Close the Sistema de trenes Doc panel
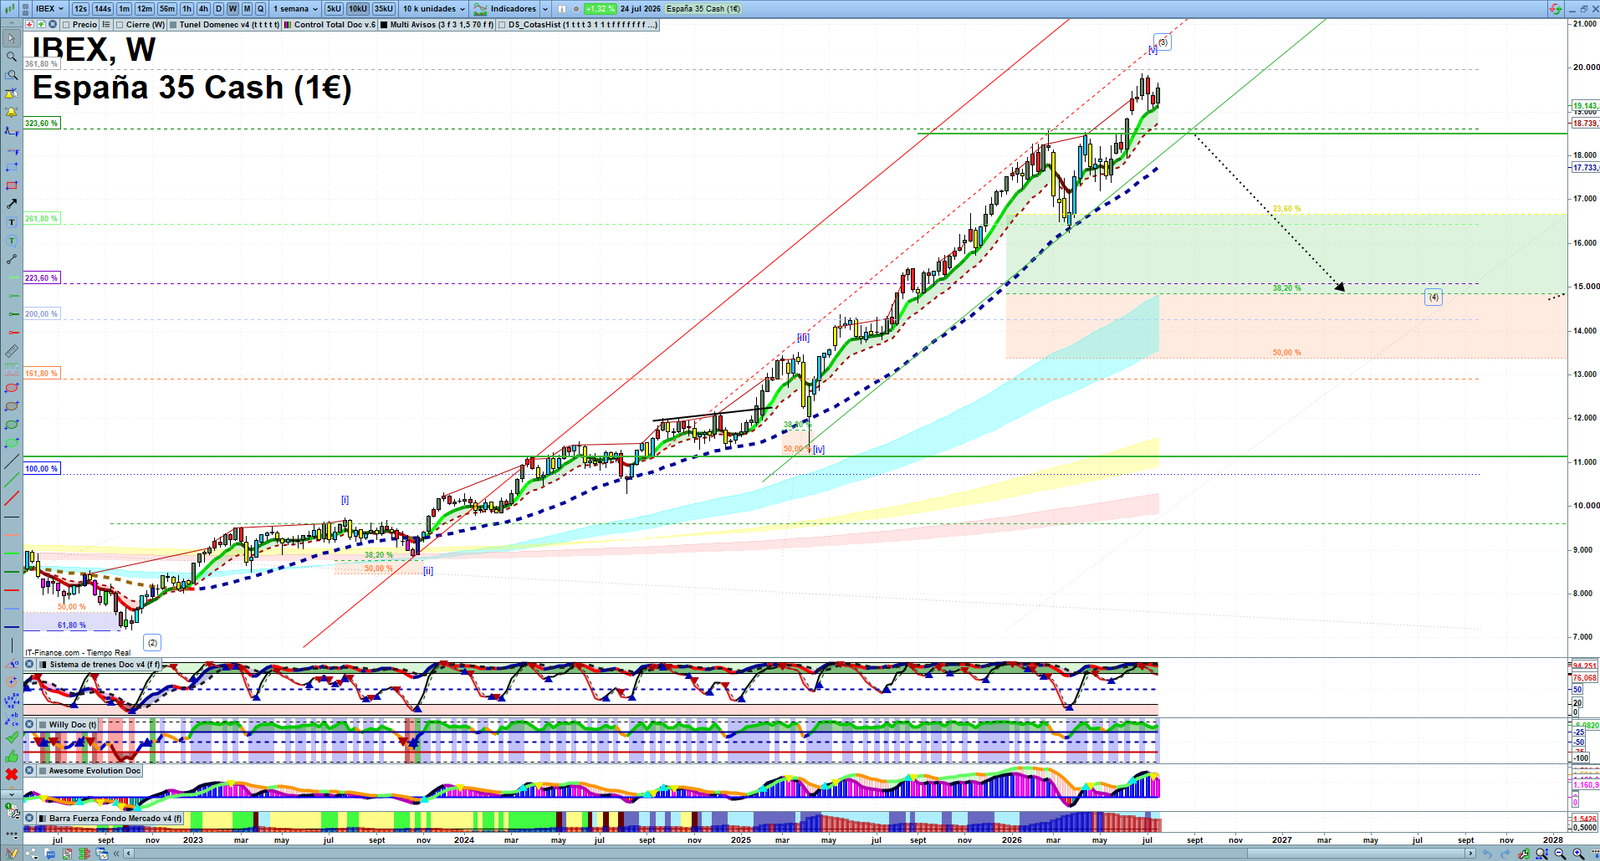Image resolution: width=1600 pixels, height=861 pixels. coord(30,664)
